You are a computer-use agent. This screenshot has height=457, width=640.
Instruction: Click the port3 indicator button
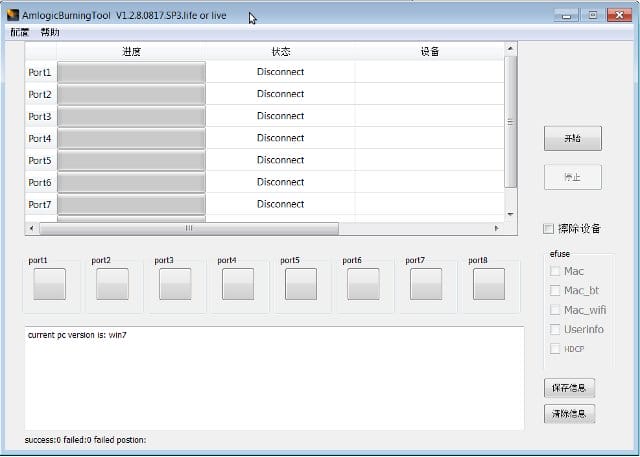175,284
